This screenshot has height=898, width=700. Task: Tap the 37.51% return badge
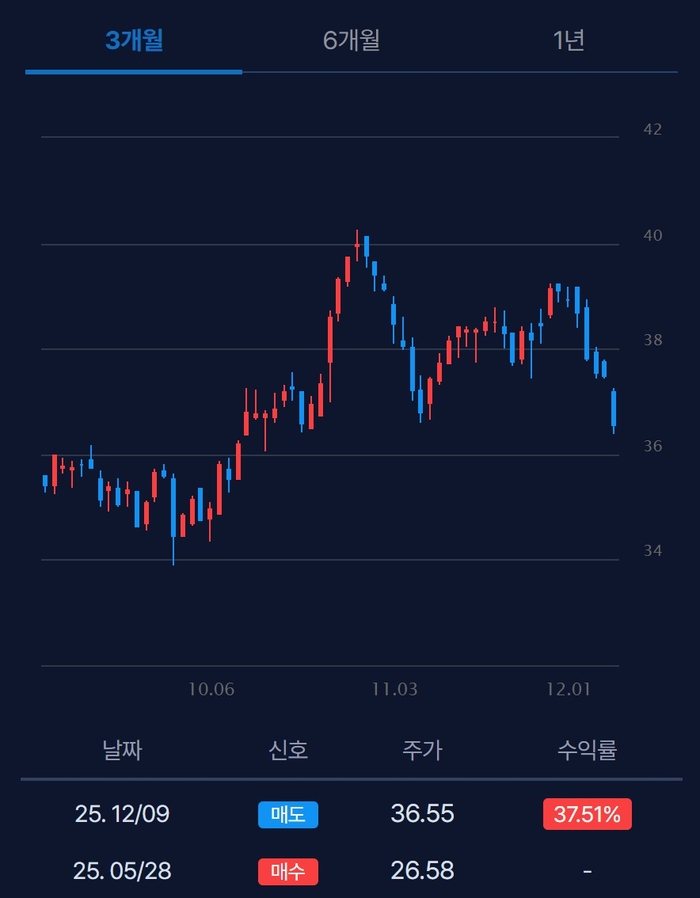pos(587,814)
